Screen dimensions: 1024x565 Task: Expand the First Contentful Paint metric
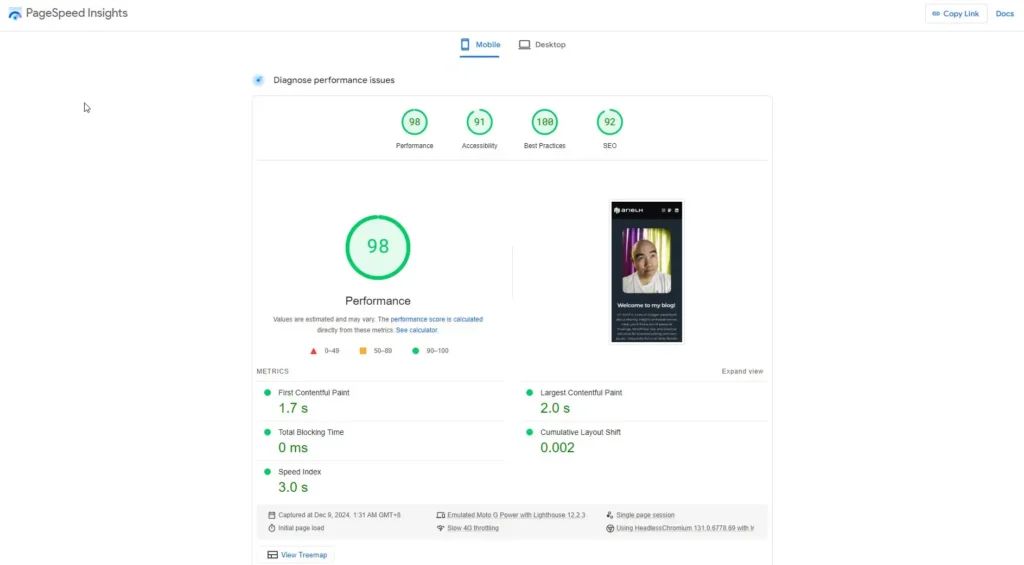point(313,393)
